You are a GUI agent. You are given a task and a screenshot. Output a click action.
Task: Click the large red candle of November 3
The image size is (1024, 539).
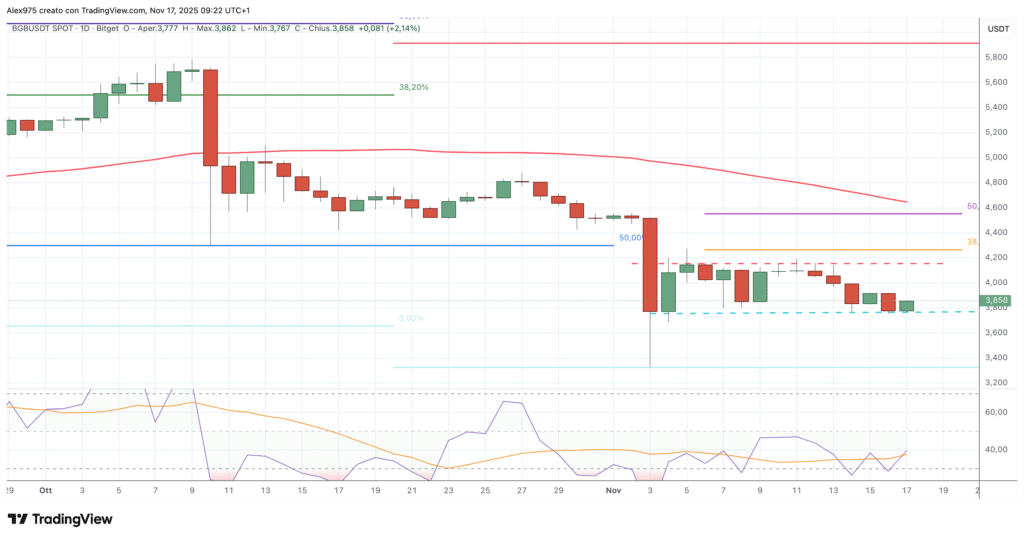(650, 265)
